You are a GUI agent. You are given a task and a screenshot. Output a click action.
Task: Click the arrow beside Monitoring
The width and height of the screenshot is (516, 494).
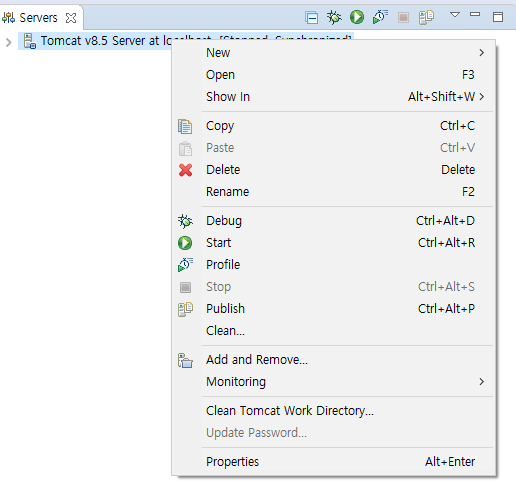tap(481, 382)
